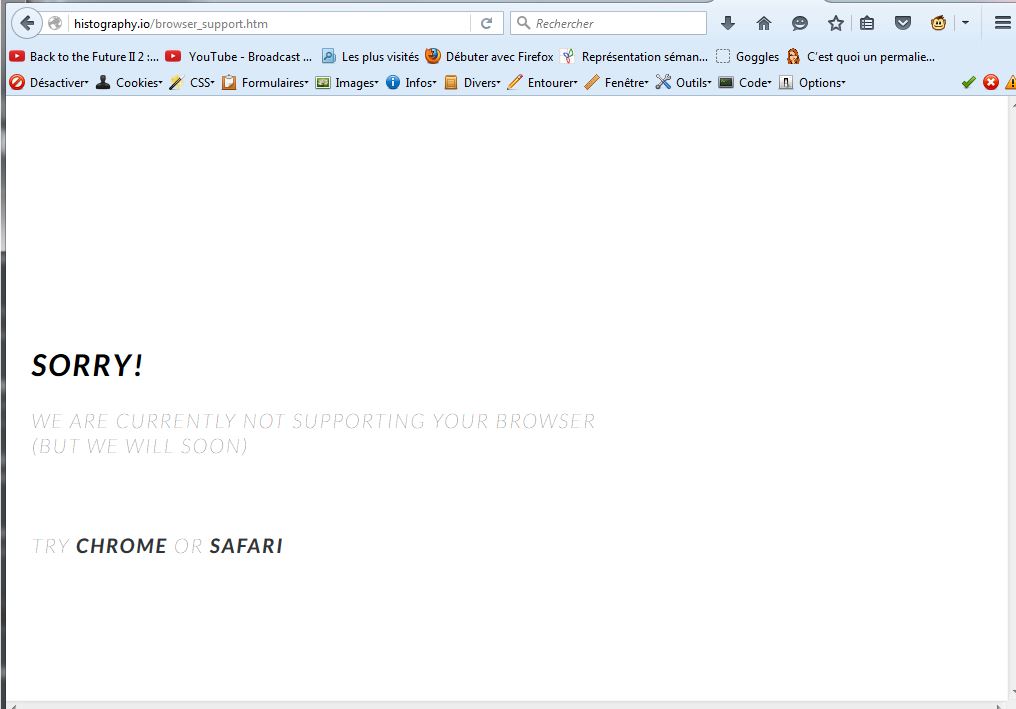Open the Fenêtre menu
This screenshot has width=1016, height=709.
point(616,83)
